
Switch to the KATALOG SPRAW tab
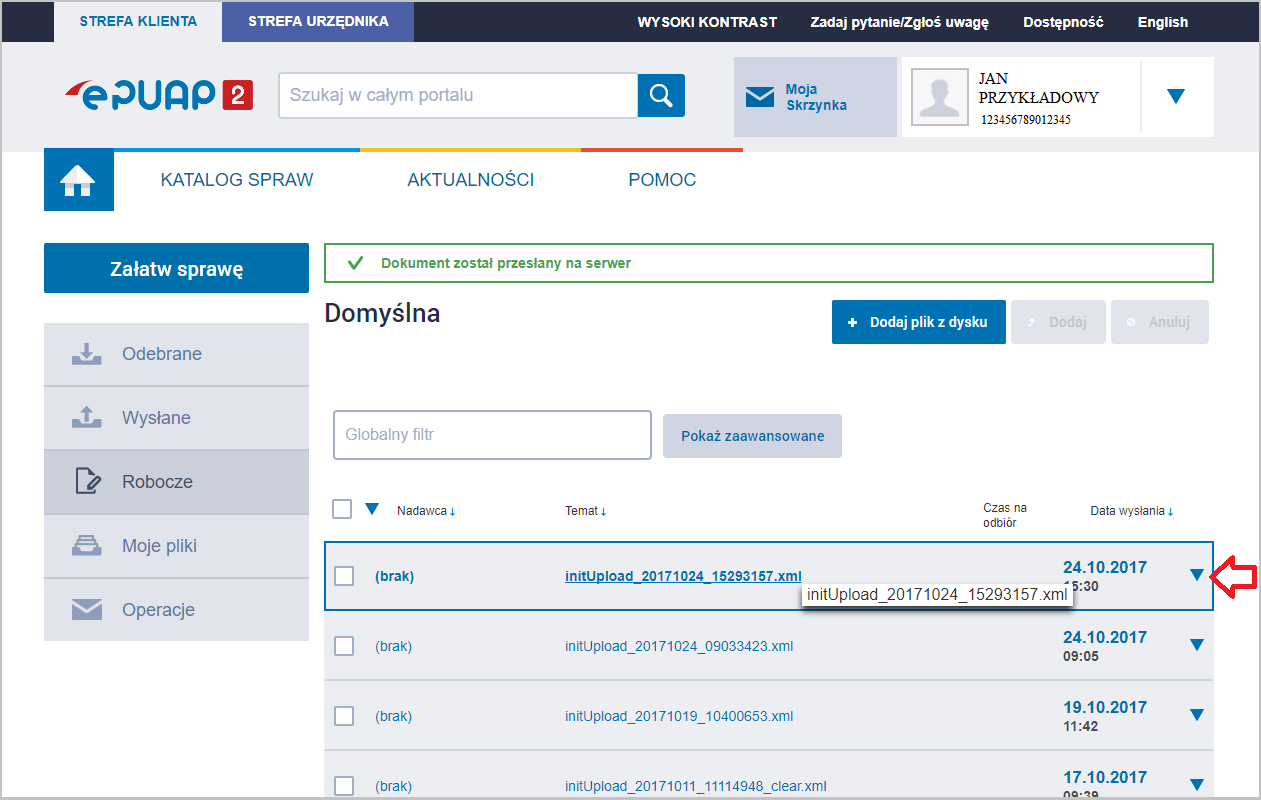pyautogui.click(x=236, y=180)
